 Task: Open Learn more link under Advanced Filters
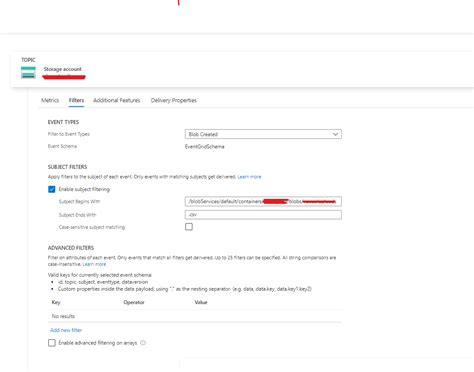(94, 264)
